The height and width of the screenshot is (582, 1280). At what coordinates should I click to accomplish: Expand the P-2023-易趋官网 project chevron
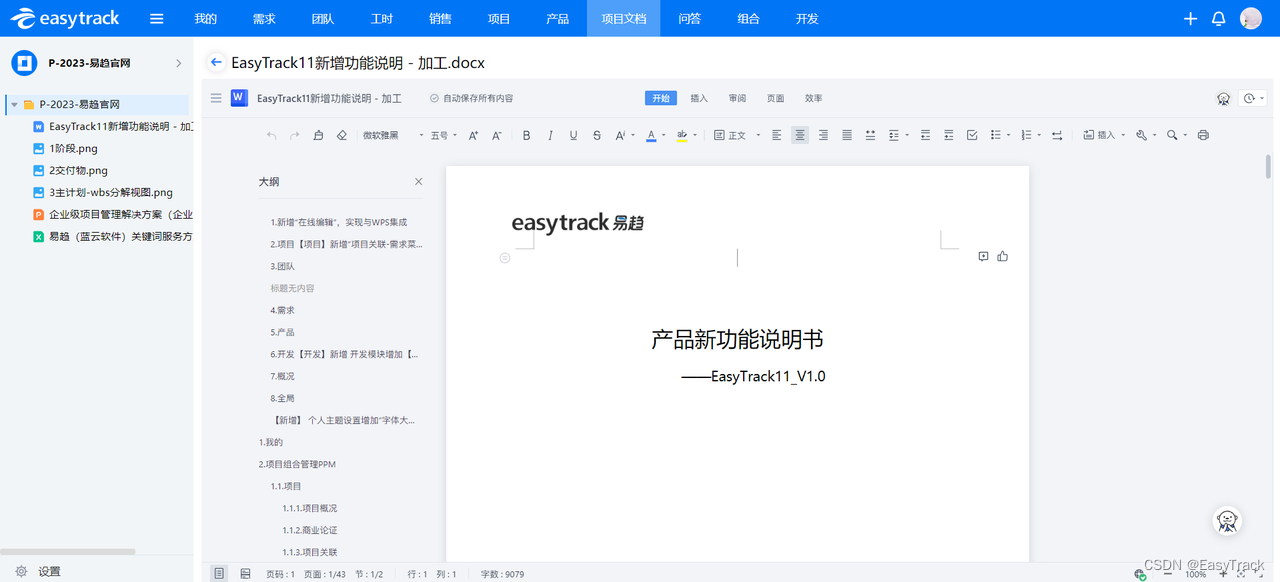coord(179,63)
